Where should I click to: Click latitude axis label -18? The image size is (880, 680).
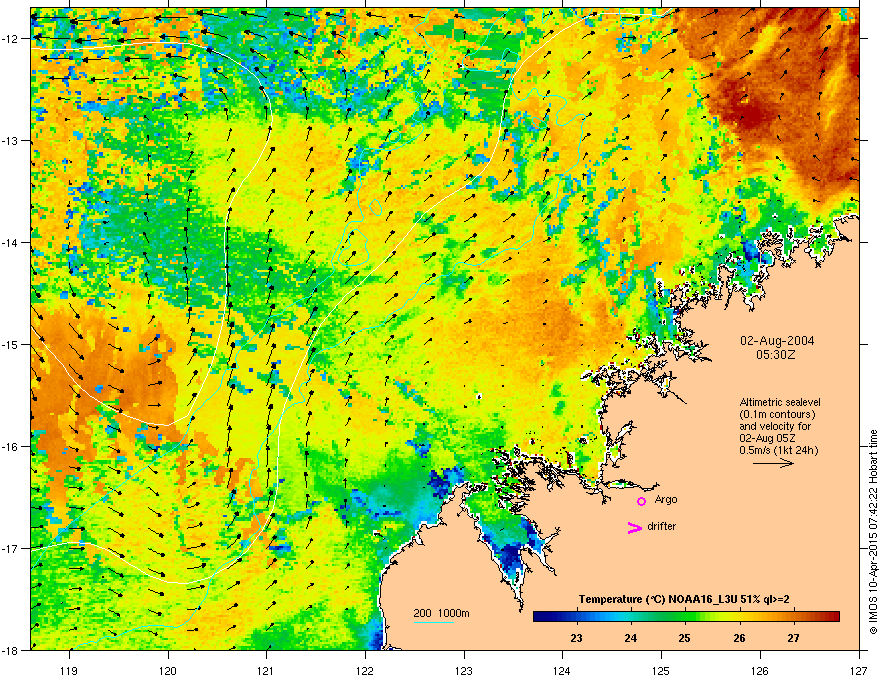click(x=11, y=650)
